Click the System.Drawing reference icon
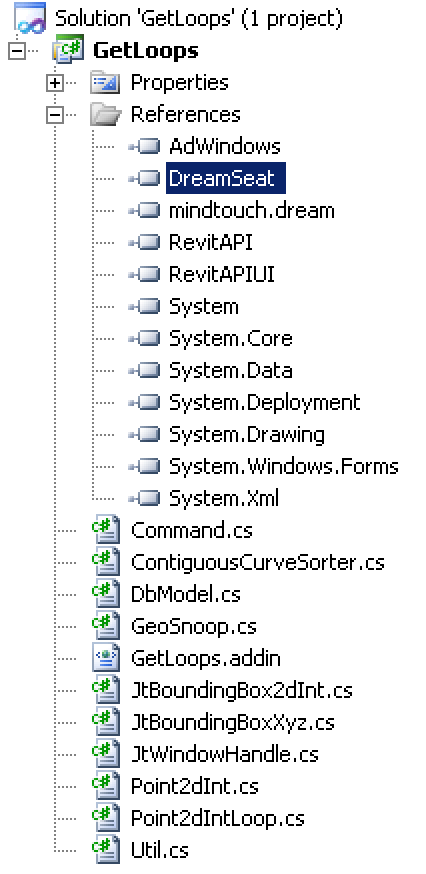 click(x=144, y=435)
